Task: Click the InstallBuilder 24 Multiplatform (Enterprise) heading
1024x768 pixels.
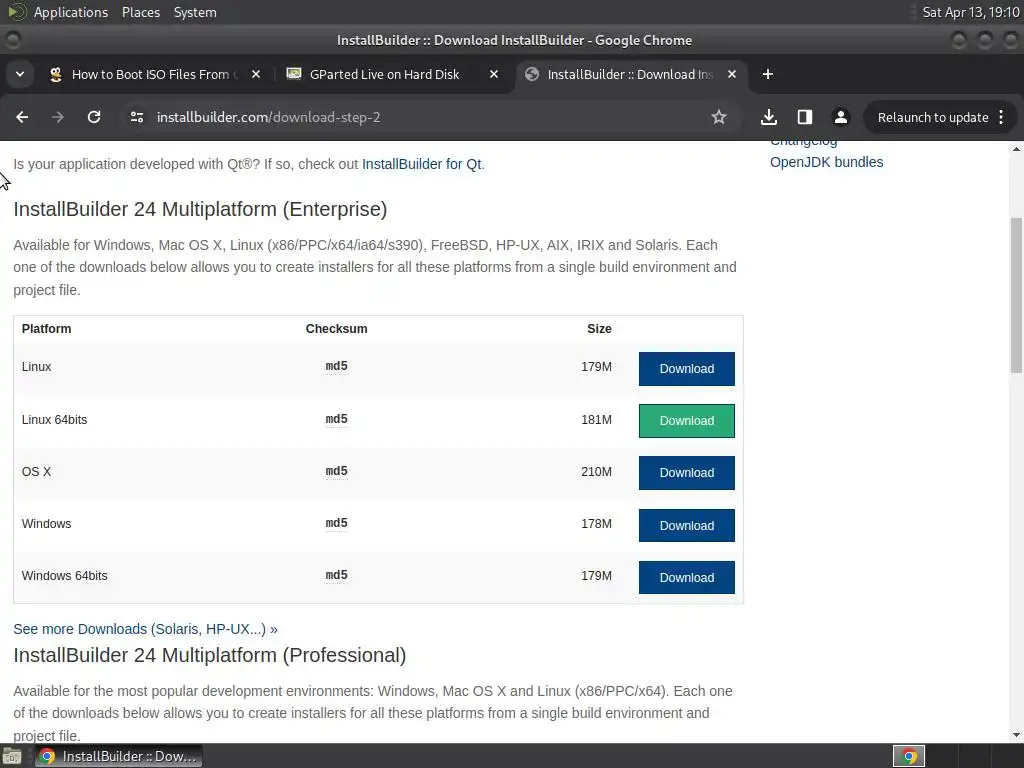Action: point(200,209)
